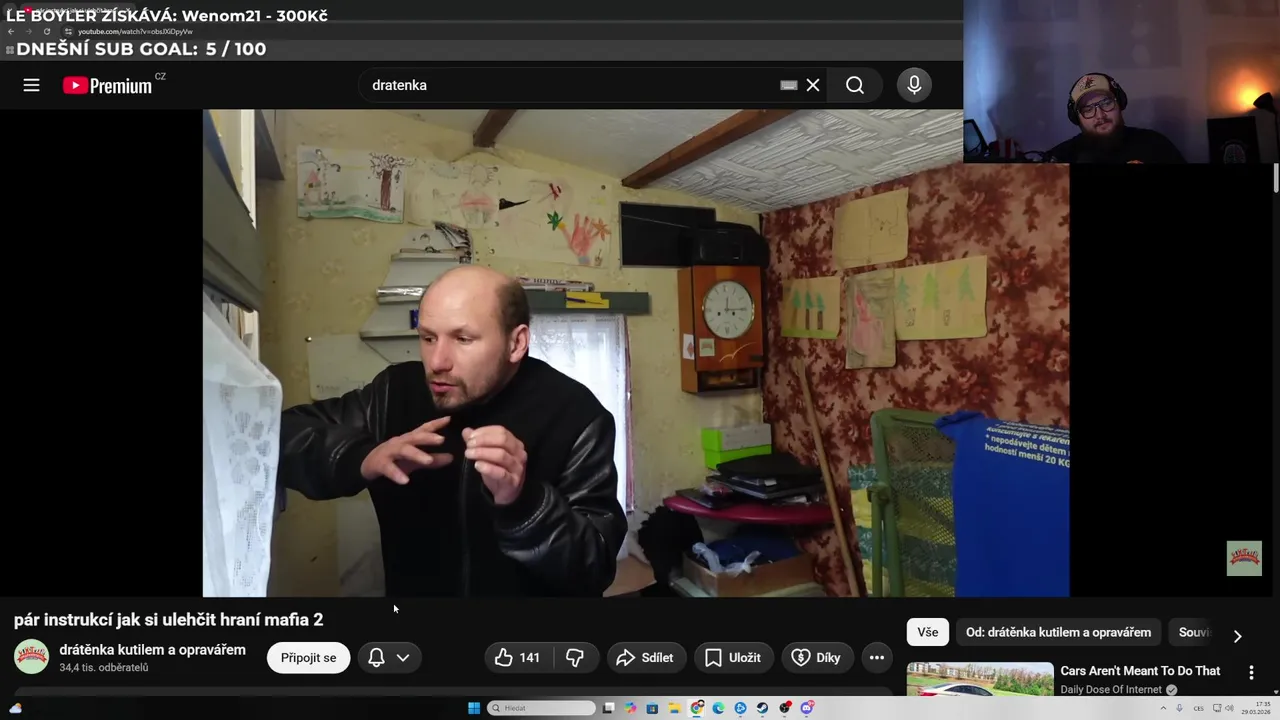The width and height of the screenshot is (1280, 720).
Task: Save the video via Uložit
Action: click(734, 657)
